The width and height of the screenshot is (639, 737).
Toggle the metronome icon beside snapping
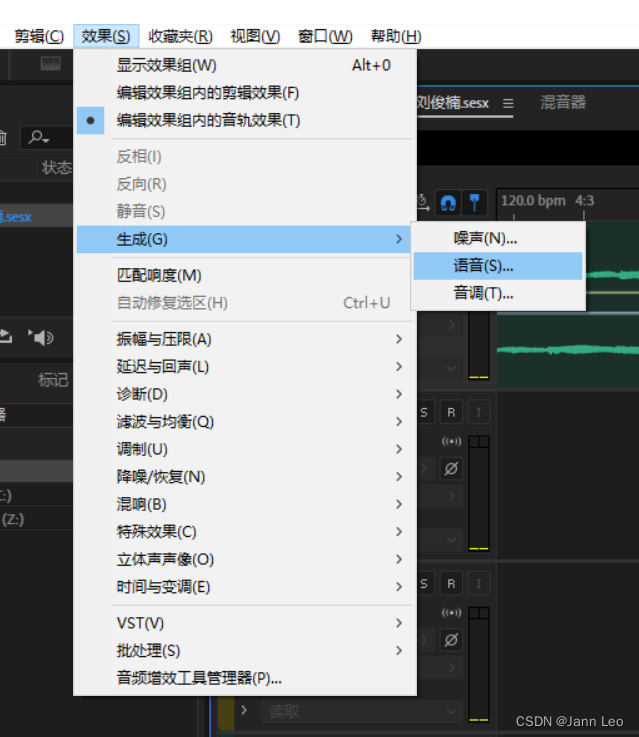[x=422, y=202]
